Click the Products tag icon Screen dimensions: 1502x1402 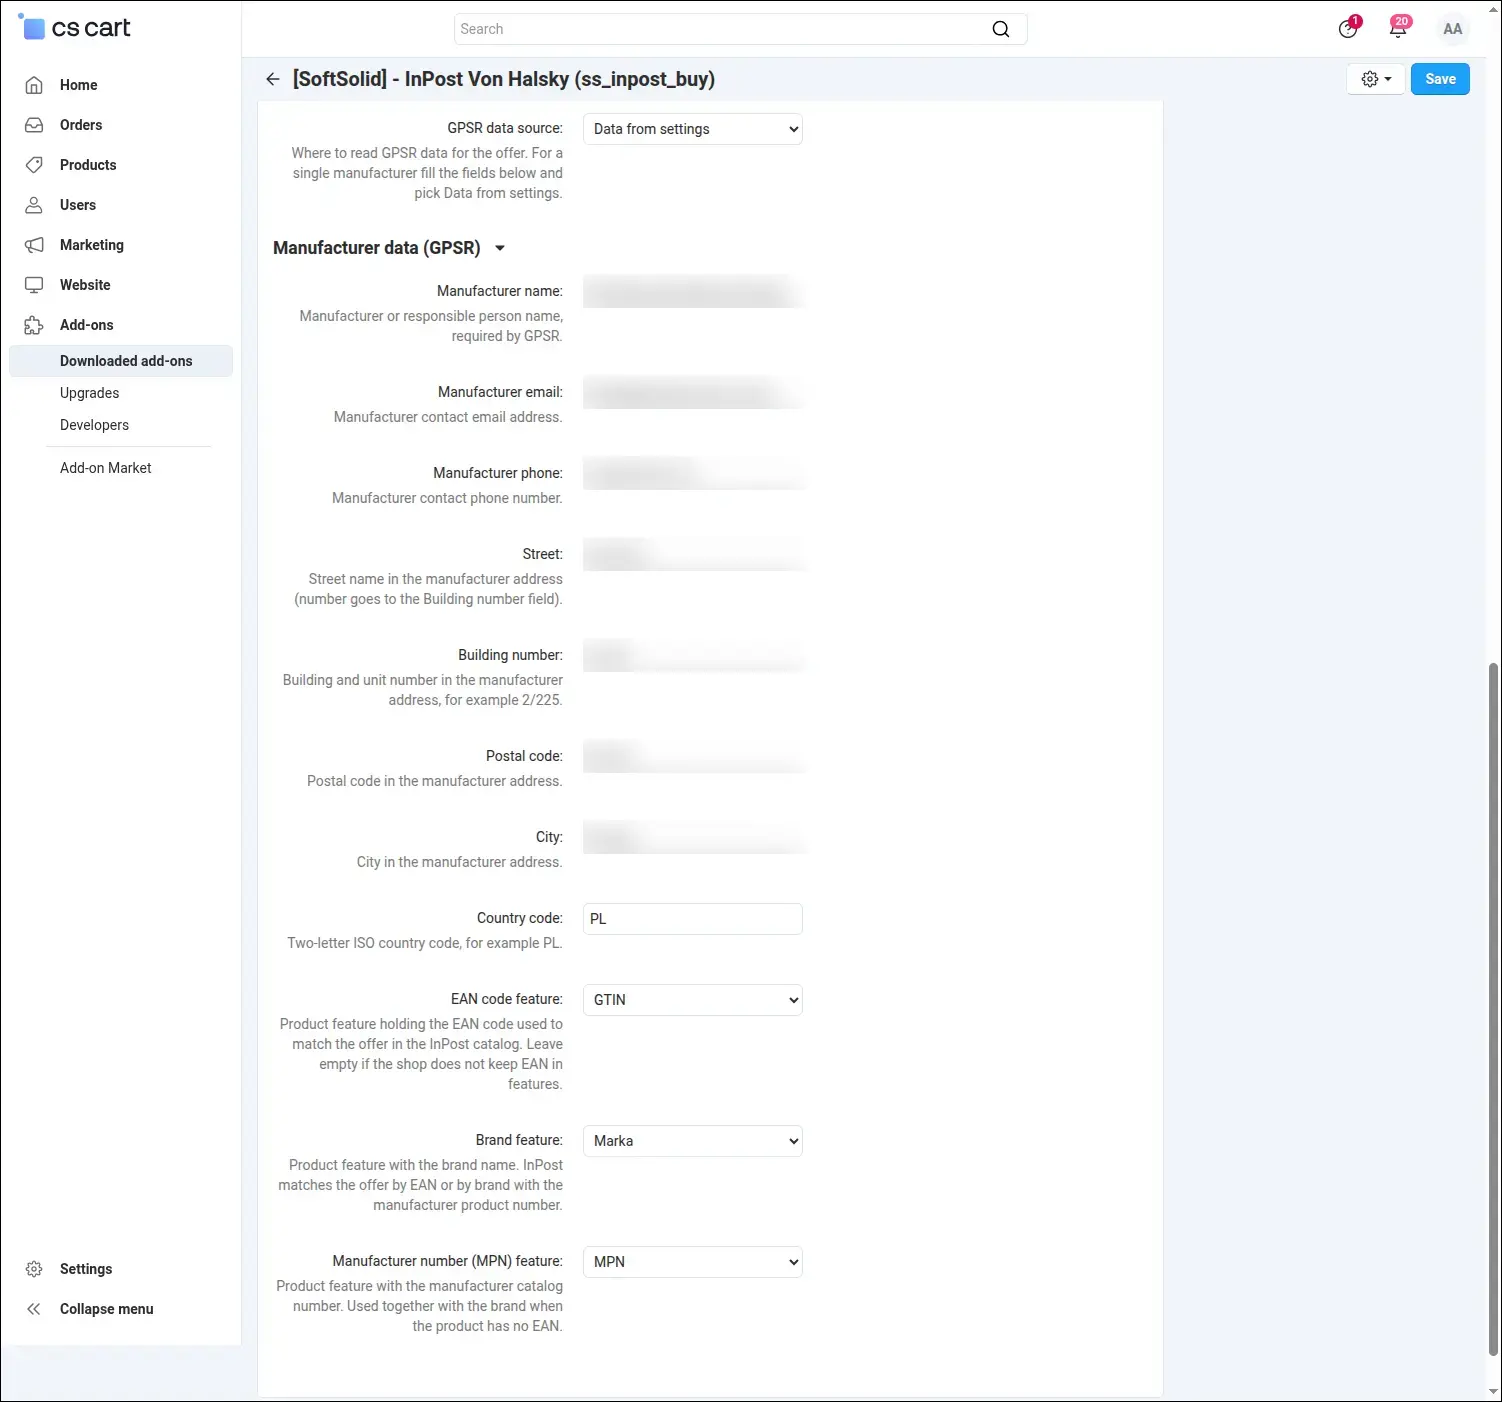point(34,165)
